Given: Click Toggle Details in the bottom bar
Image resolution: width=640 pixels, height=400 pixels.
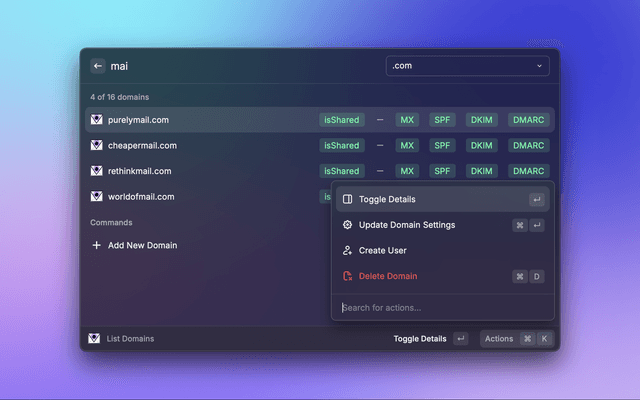Looking at the screenshot, I should (420, 339).
